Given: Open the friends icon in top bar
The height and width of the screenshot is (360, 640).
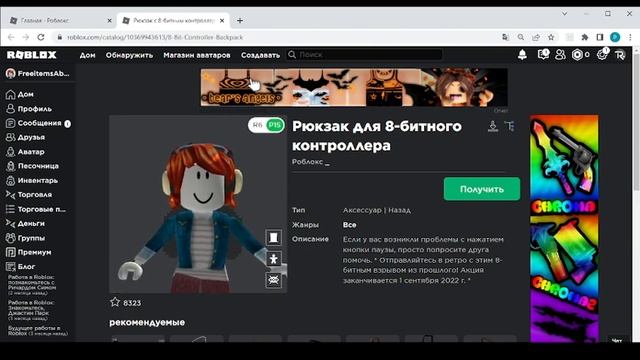Looking at the screenshot, I should coord(560,55).
